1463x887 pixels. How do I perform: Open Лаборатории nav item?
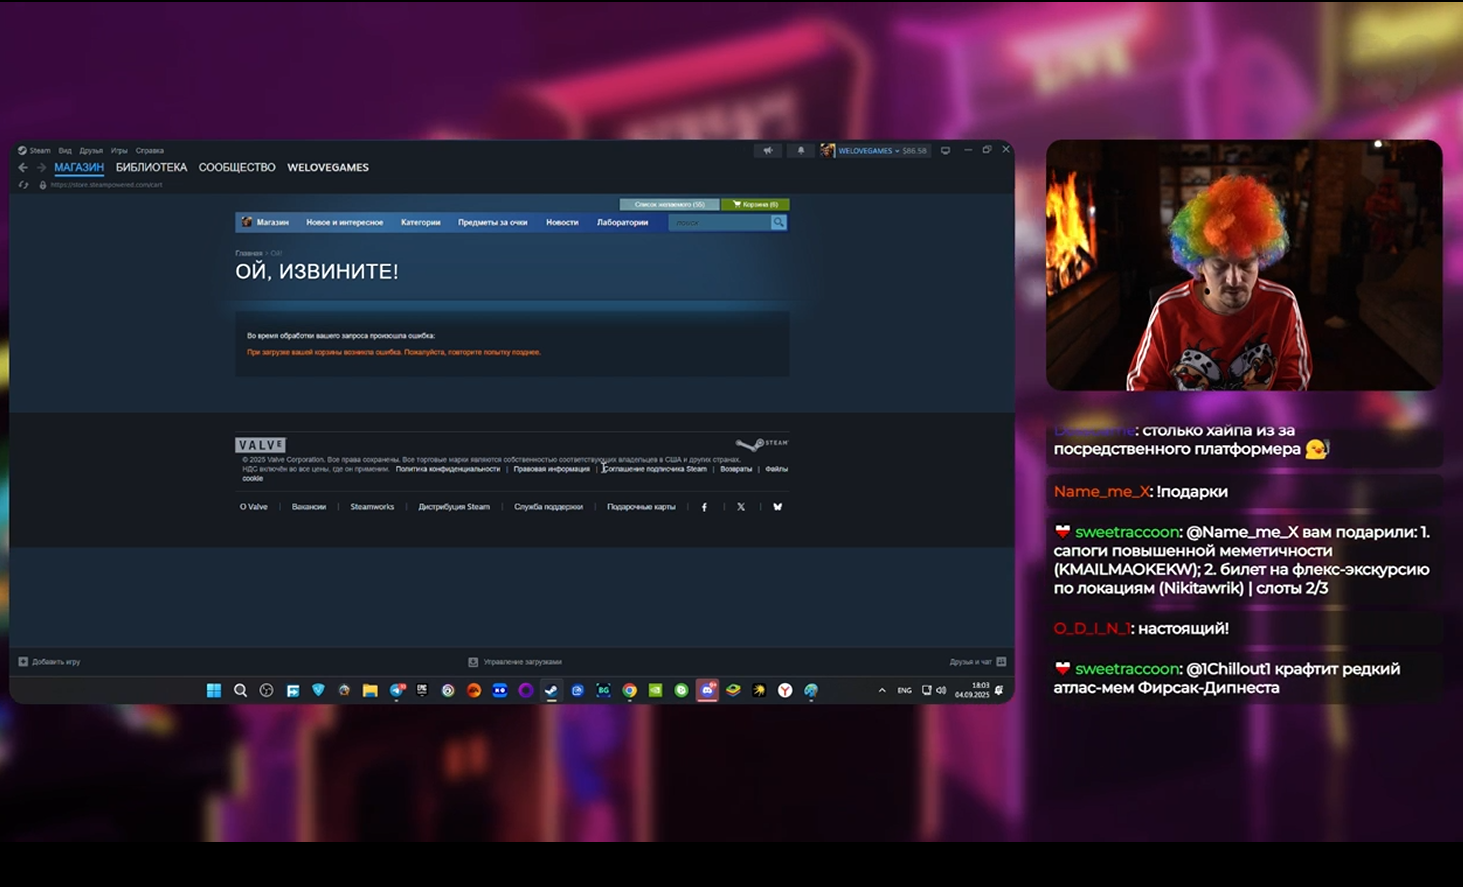tap(623, 222)
